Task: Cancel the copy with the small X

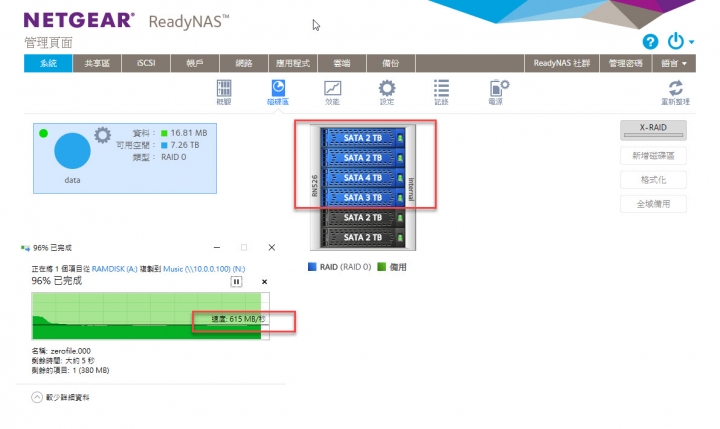Action: [x=264, y=282]
